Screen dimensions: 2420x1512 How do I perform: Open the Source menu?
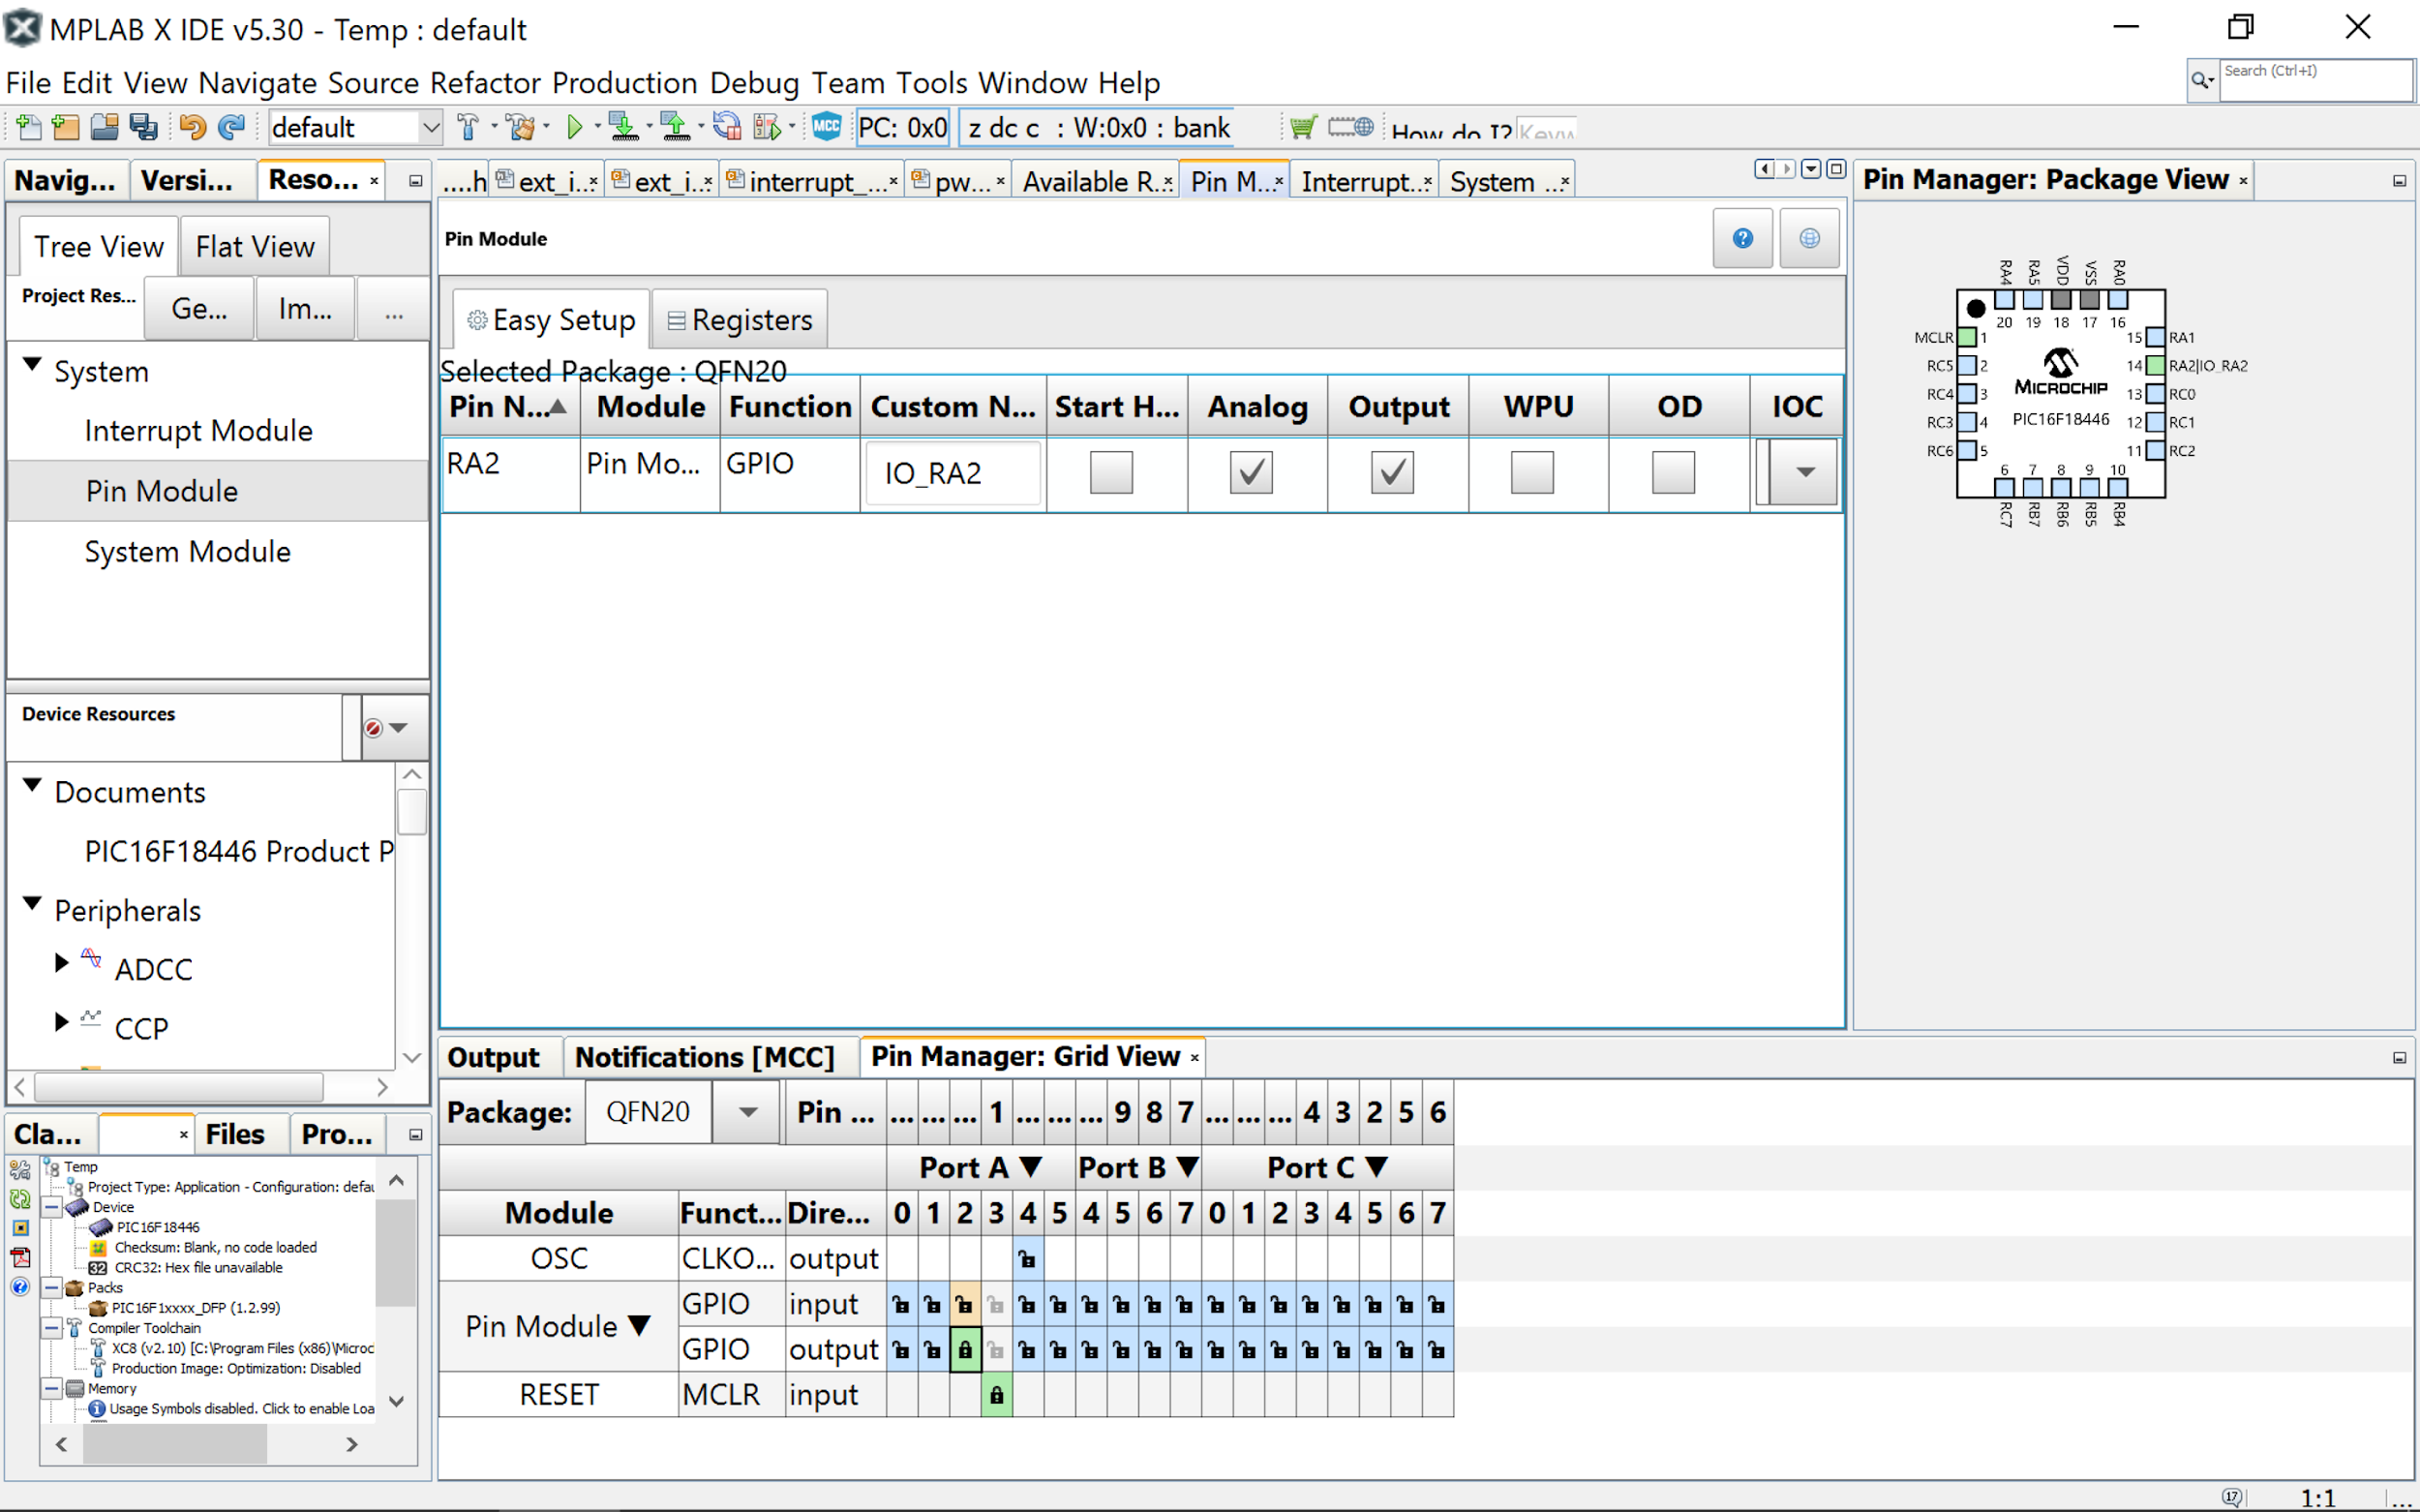373,83
